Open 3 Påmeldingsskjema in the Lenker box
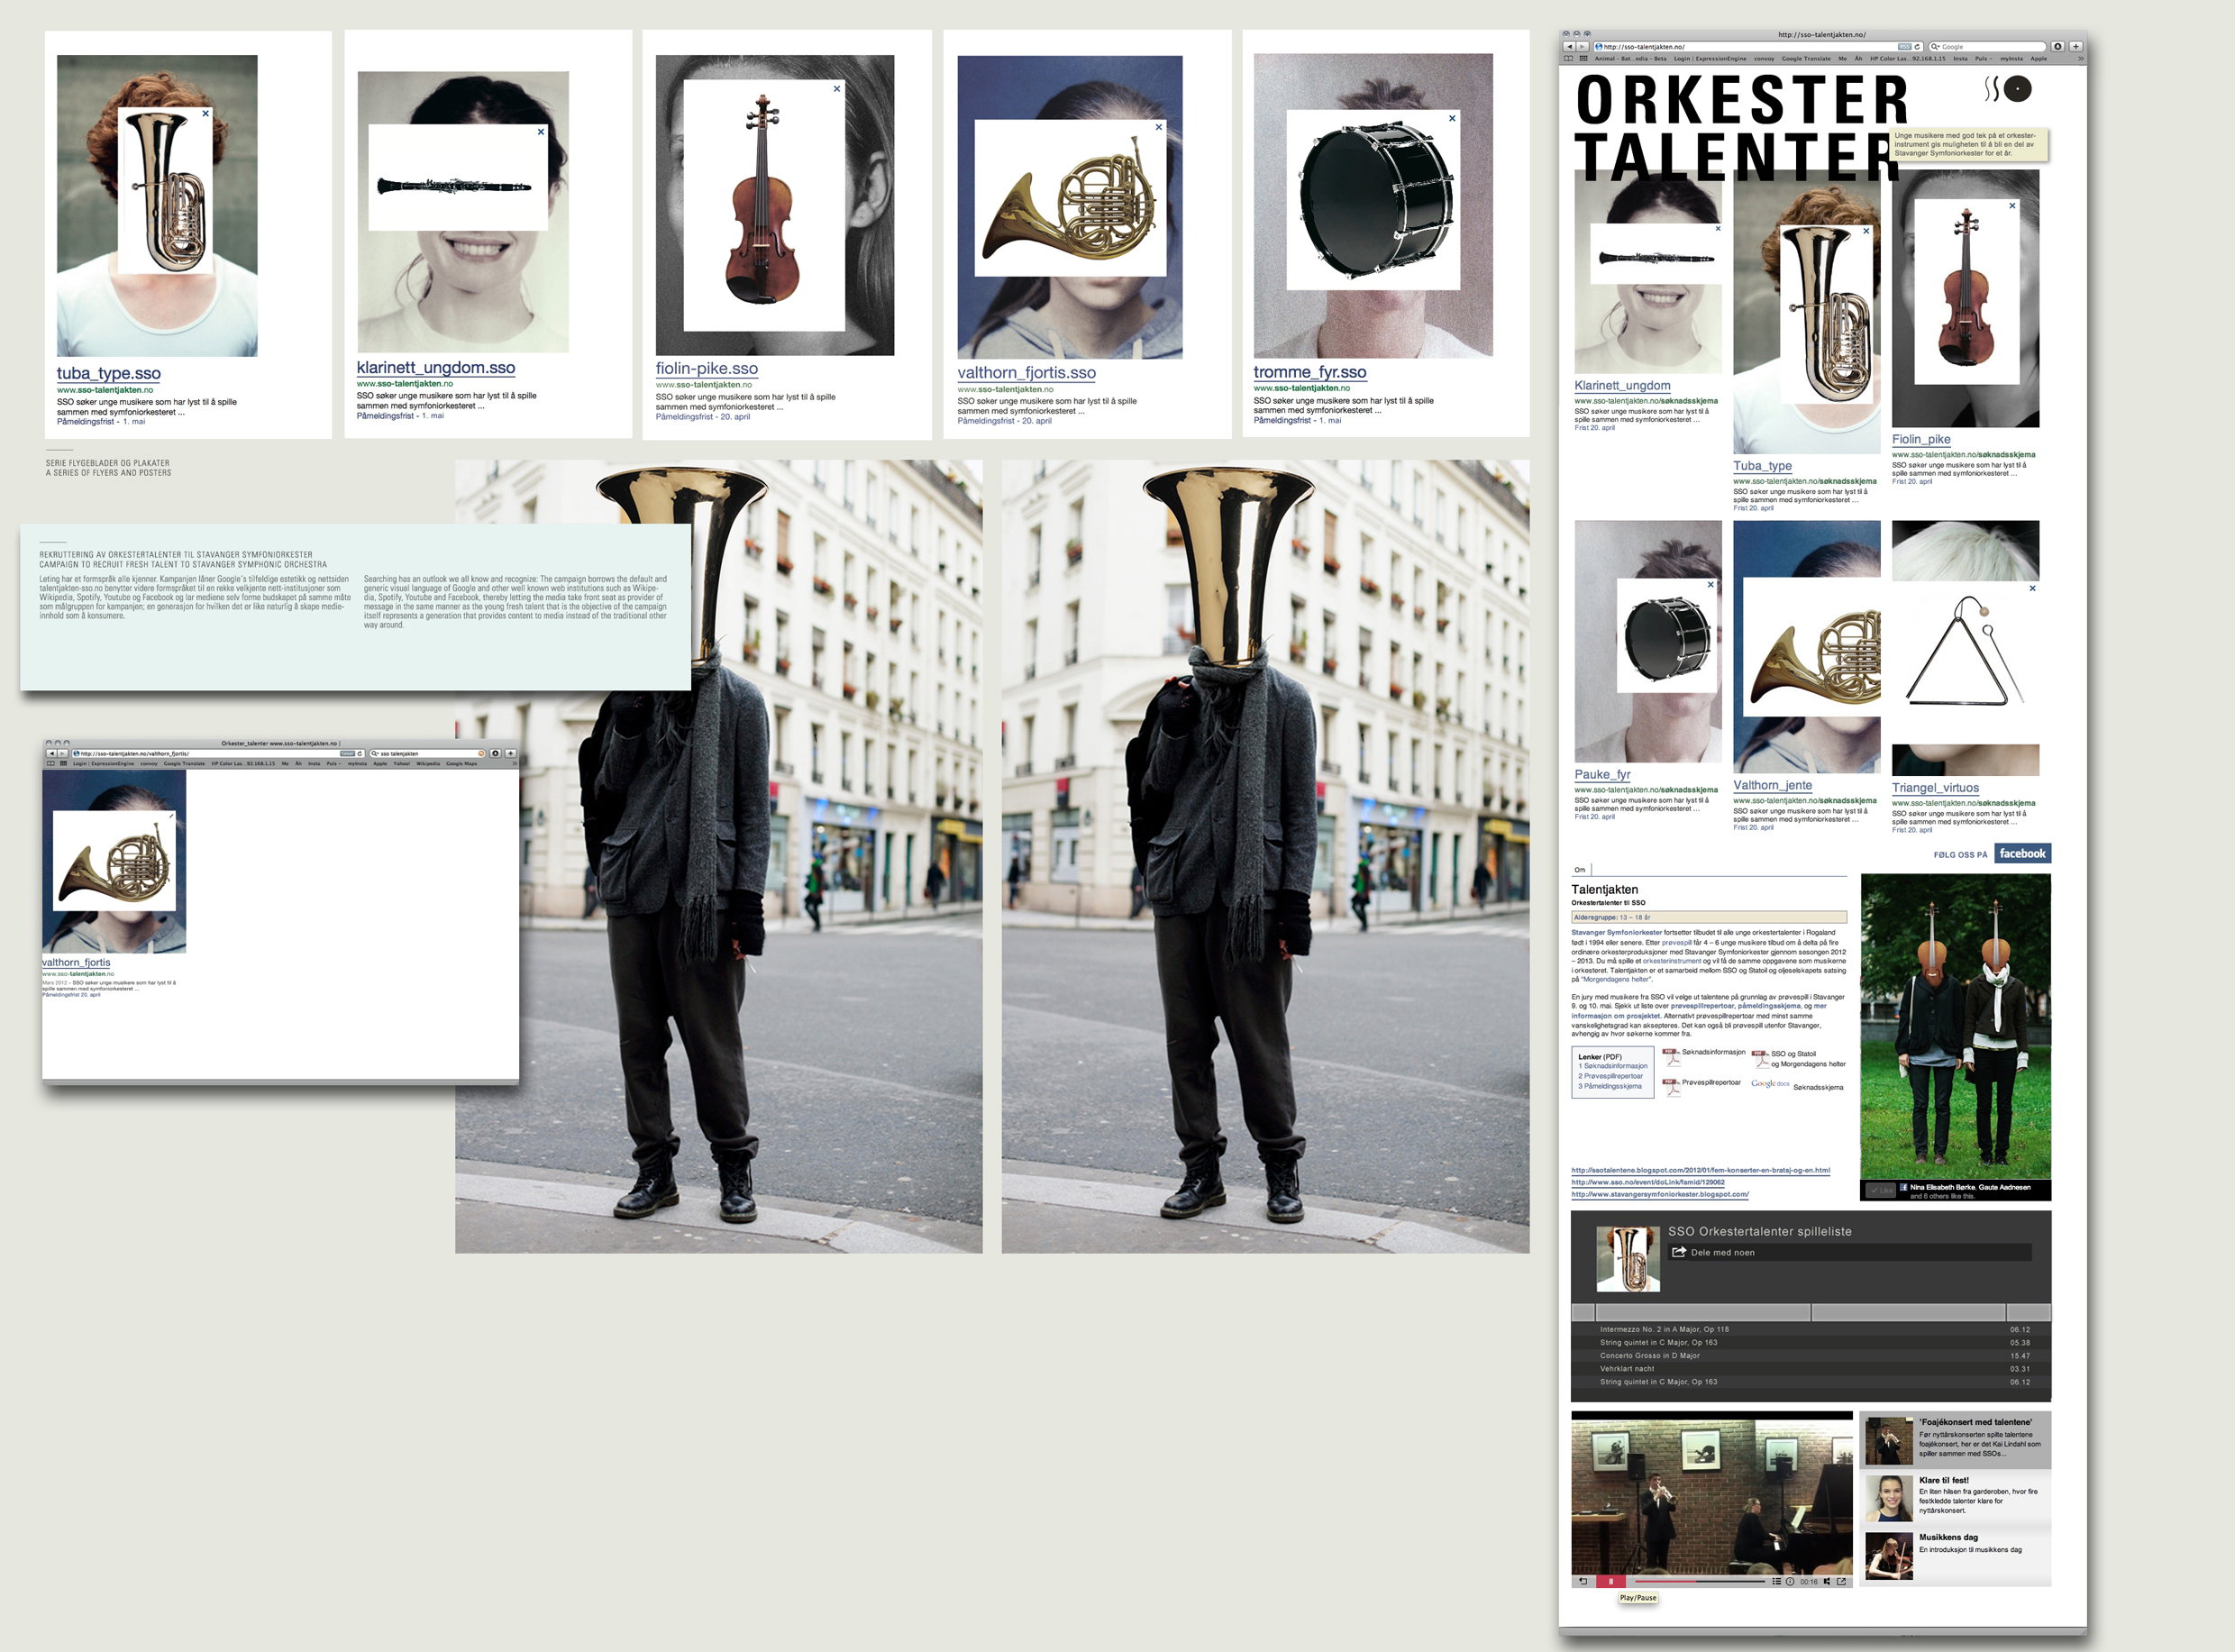This screenshot has width=2235, height=1652. pos(1610,1087)
